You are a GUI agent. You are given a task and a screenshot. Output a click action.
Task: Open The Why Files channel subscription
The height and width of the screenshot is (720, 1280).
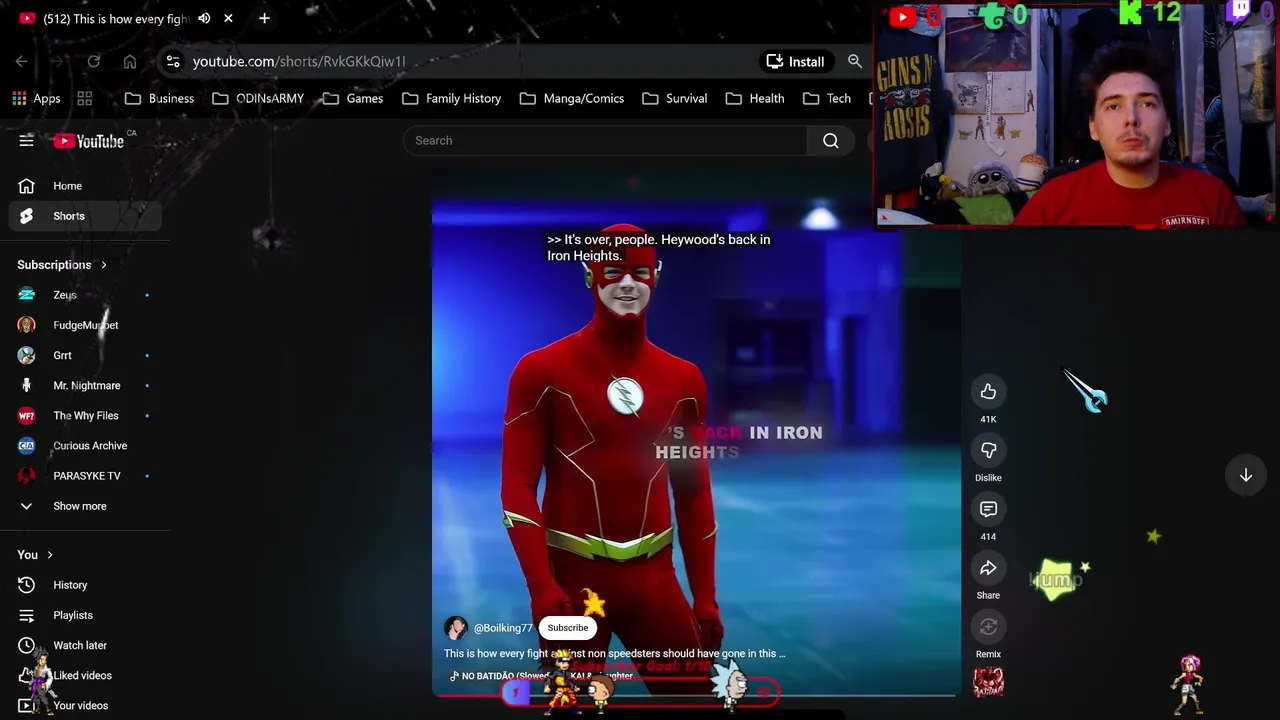[86, 415]
